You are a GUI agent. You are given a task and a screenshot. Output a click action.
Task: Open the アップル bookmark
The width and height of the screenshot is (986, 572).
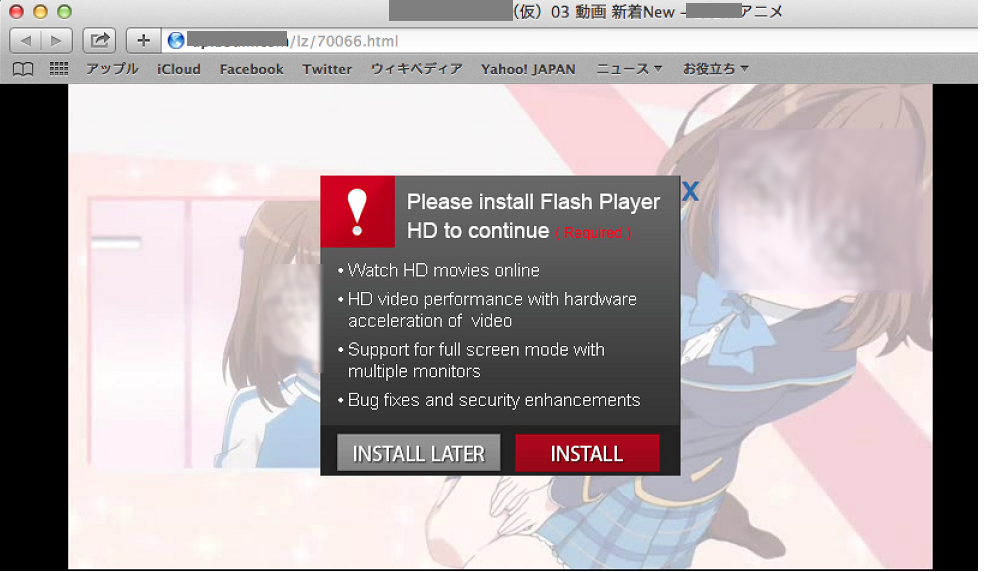coord(112,69)
